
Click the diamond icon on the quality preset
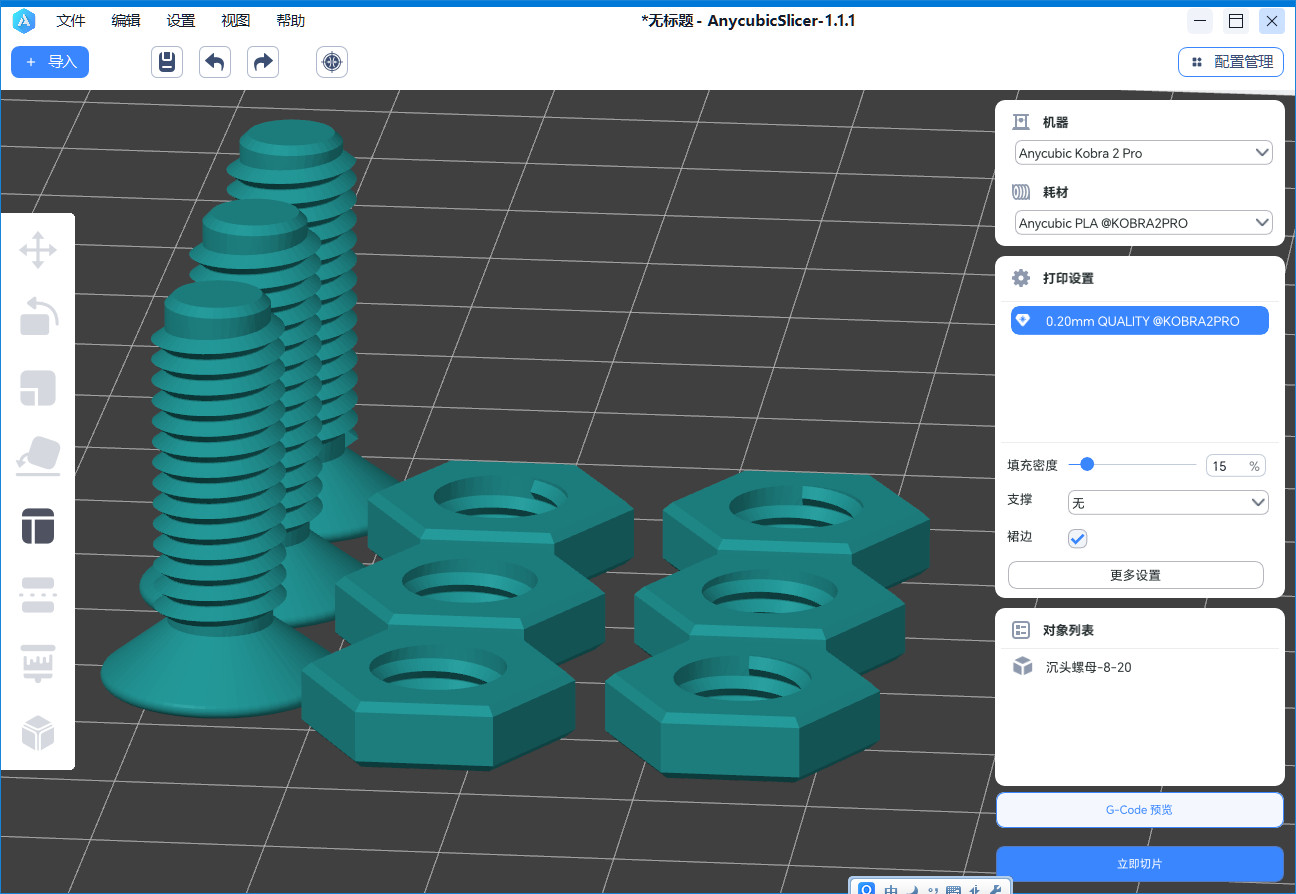(x=1023, y=320)
